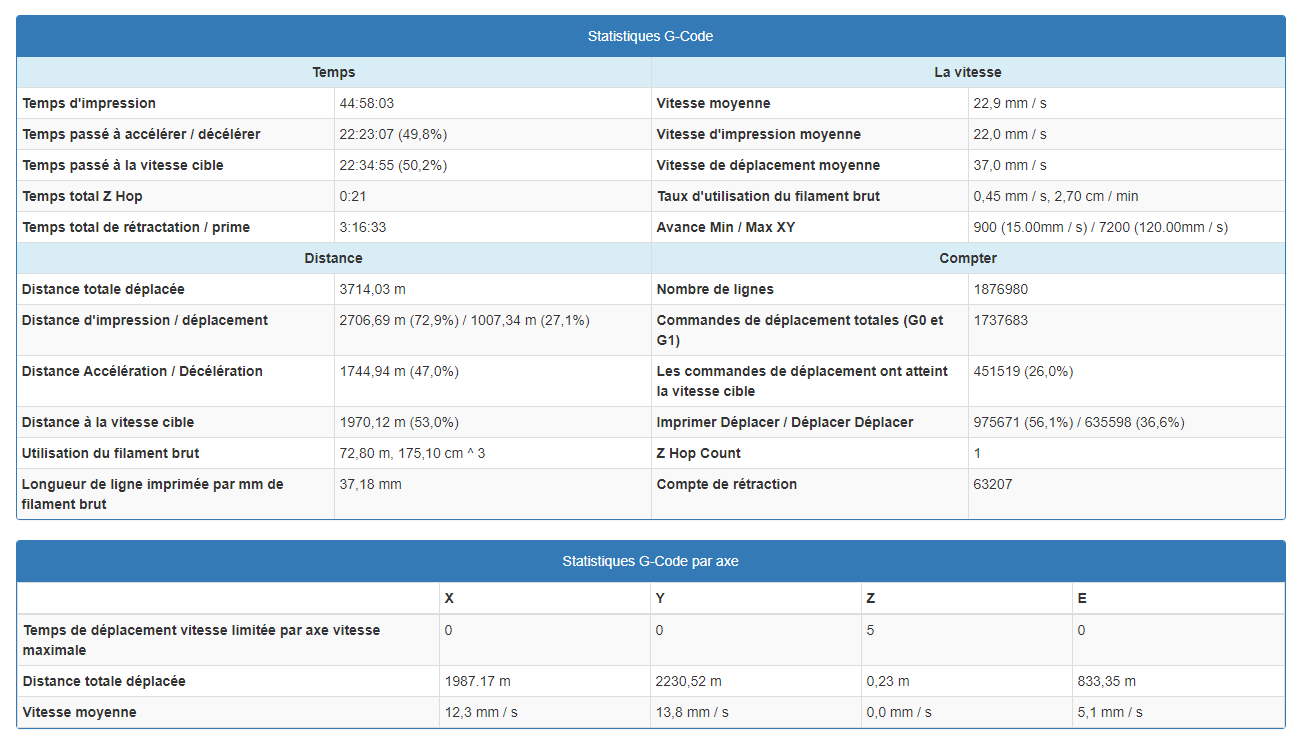Click the Z column header in axis table

pyautogui.click(x=871, y=598)
